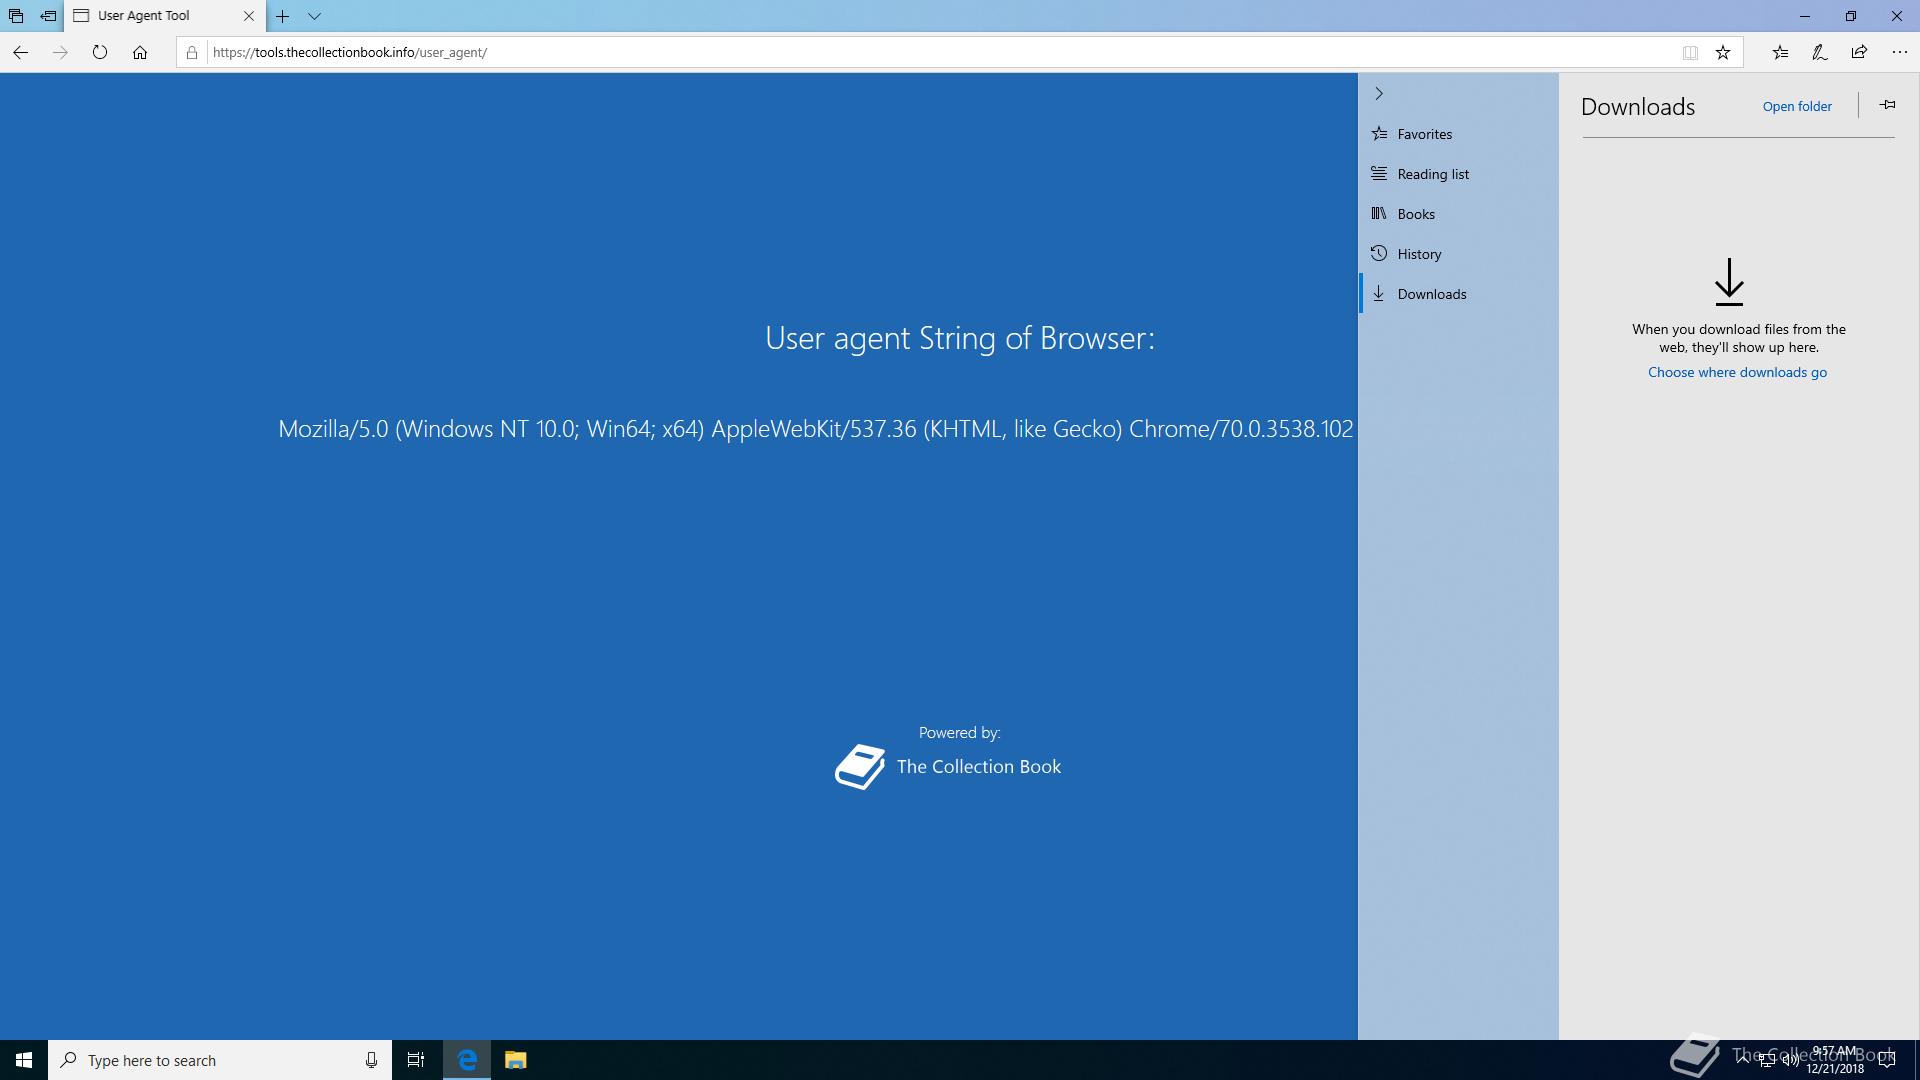Click the Share this page icon
Image resolution: width=1920 pixels, height=1080 pixels.
pos(1859,52)
